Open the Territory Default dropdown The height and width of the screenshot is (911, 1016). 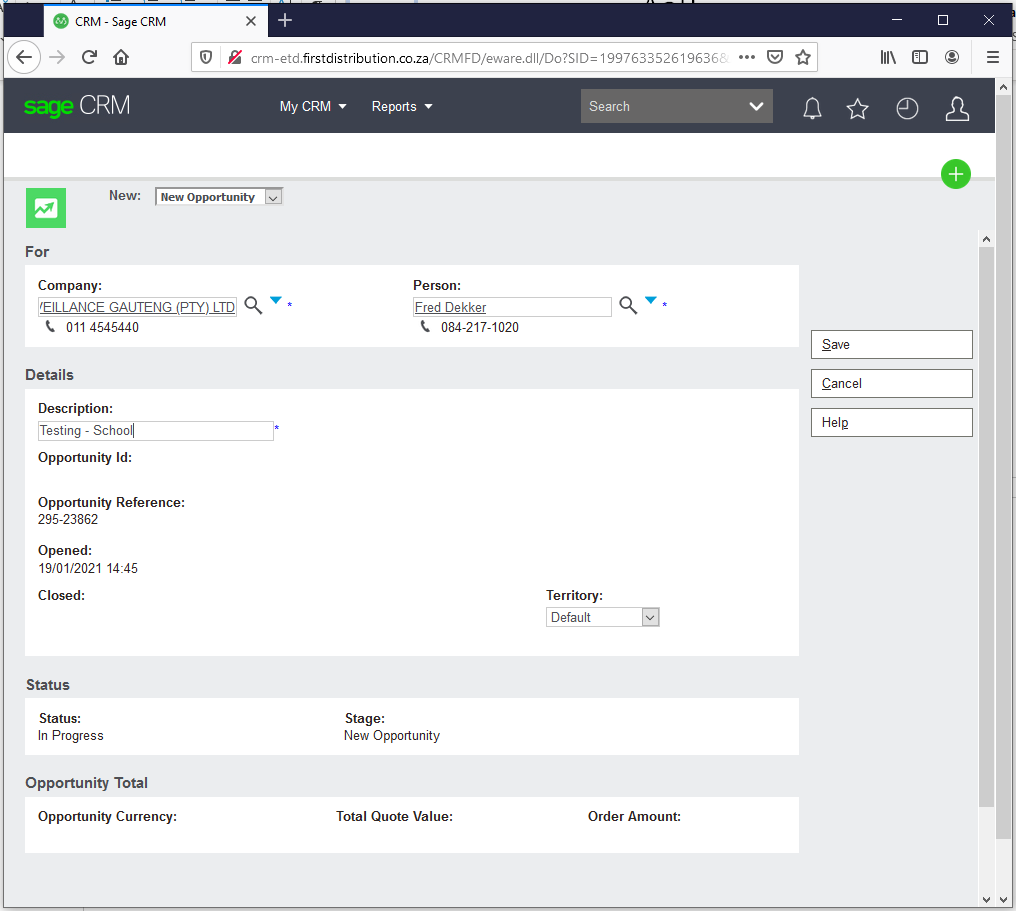click(650, 618)
